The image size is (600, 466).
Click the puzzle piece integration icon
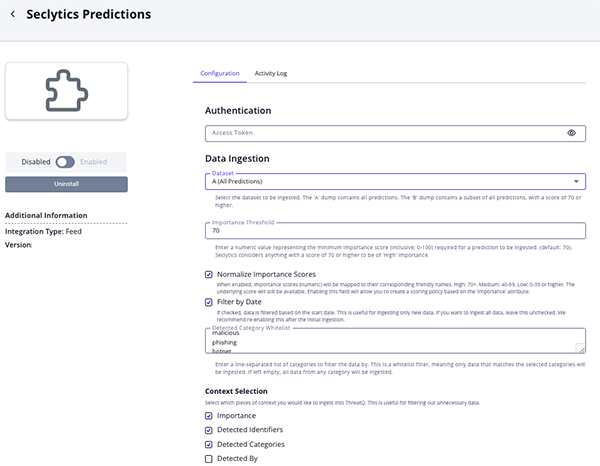pos(67,91)
